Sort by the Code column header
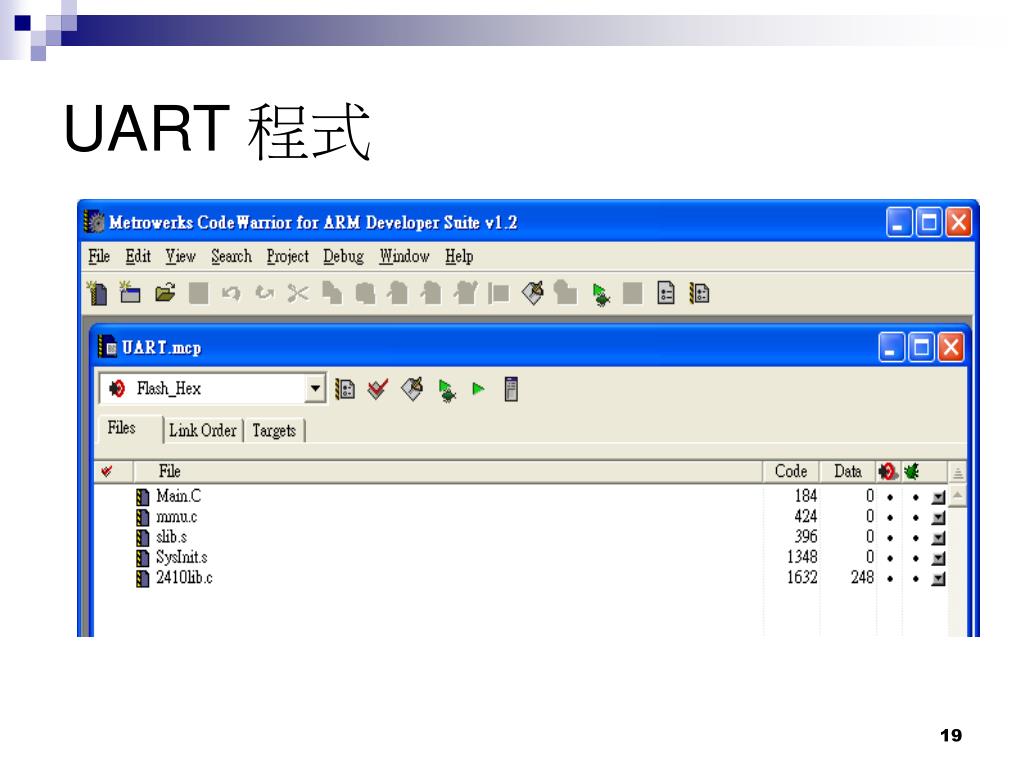This screenshot has height=768, width=1024. coord(791,472)
